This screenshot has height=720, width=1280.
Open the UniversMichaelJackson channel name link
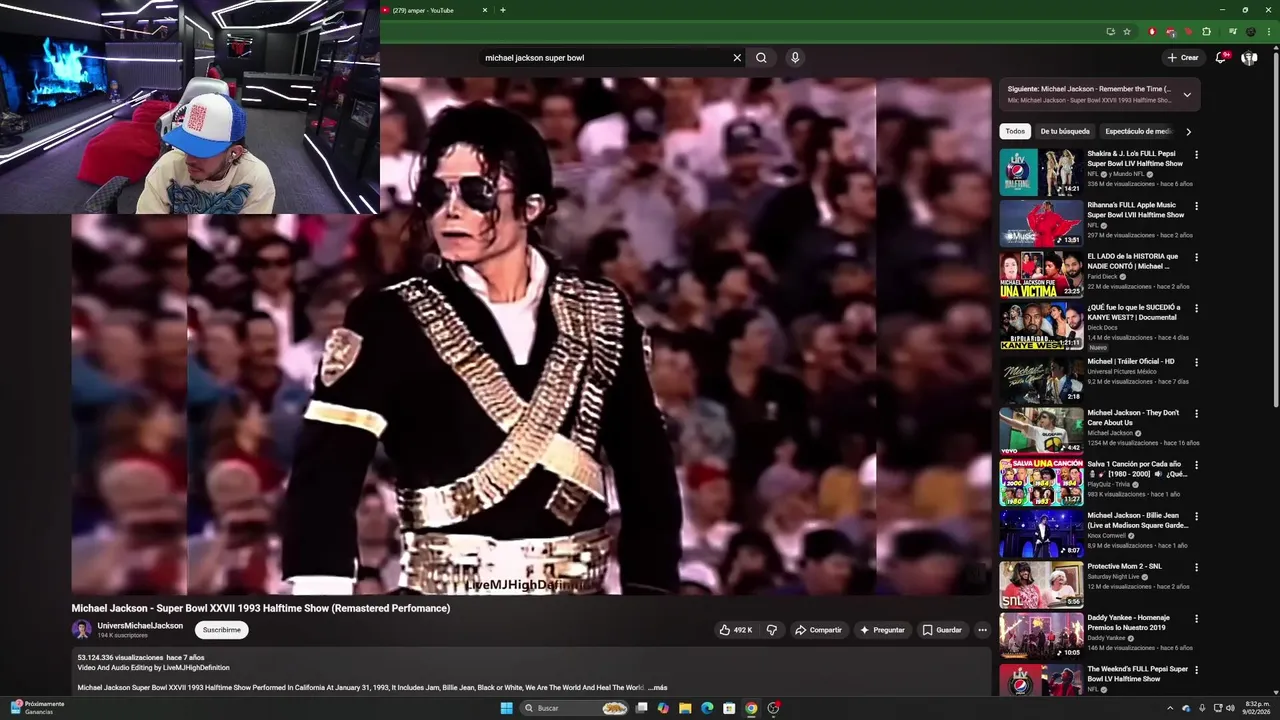coord(140,625)
